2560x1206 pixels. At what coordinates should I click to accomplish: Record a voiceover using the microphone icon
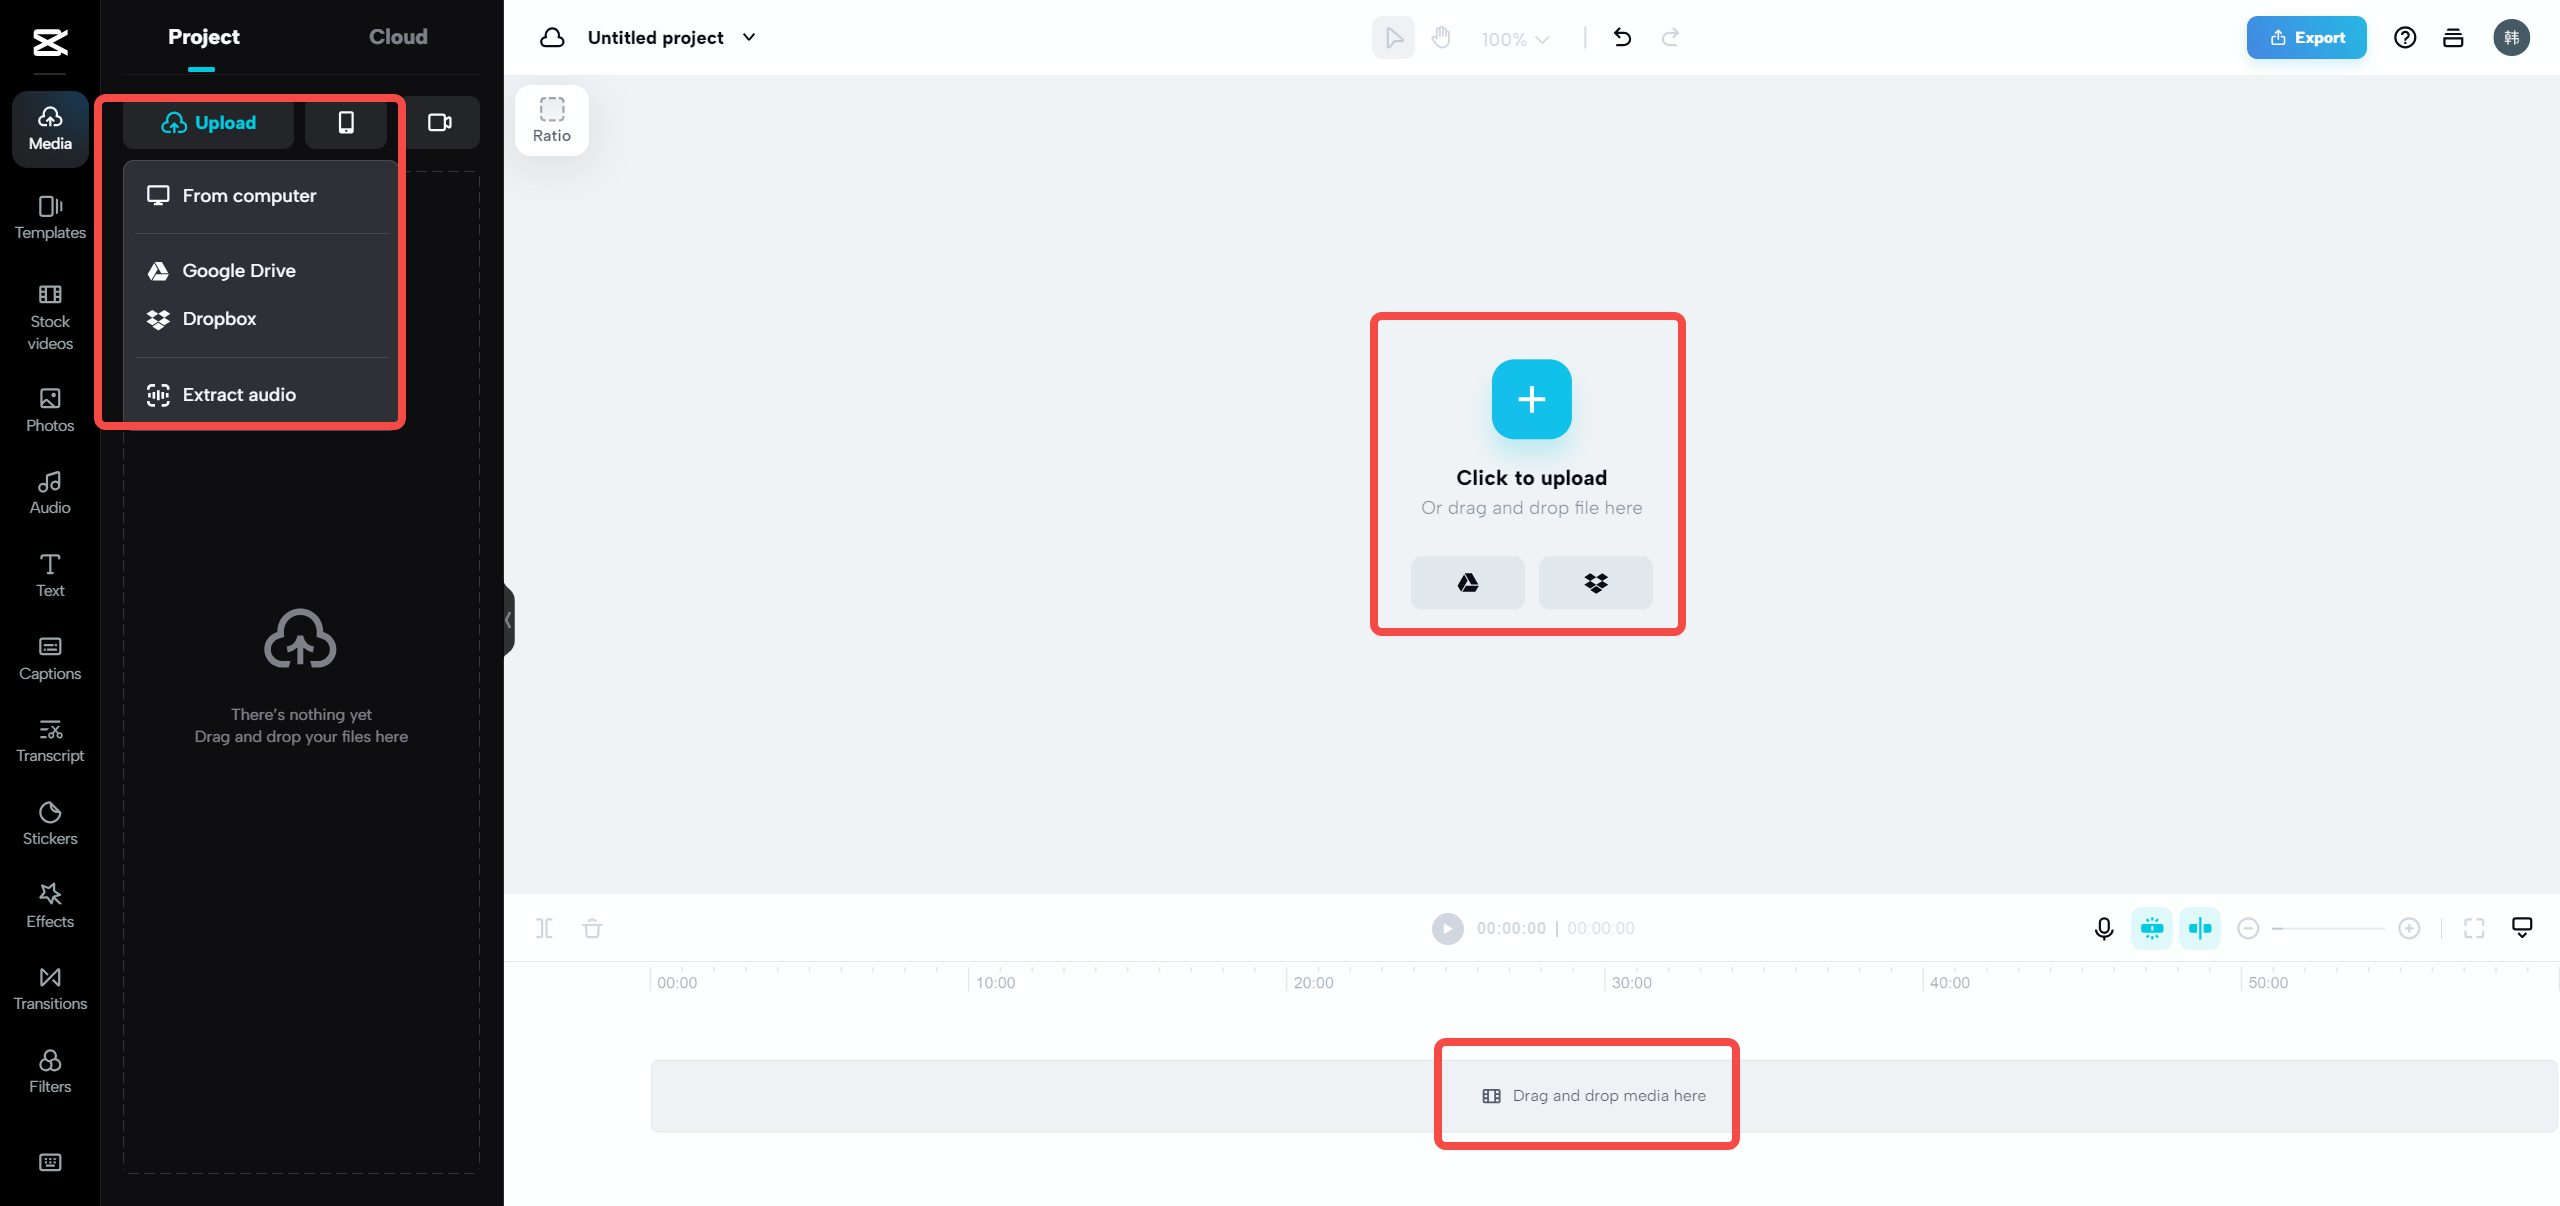click(2104, 928)
